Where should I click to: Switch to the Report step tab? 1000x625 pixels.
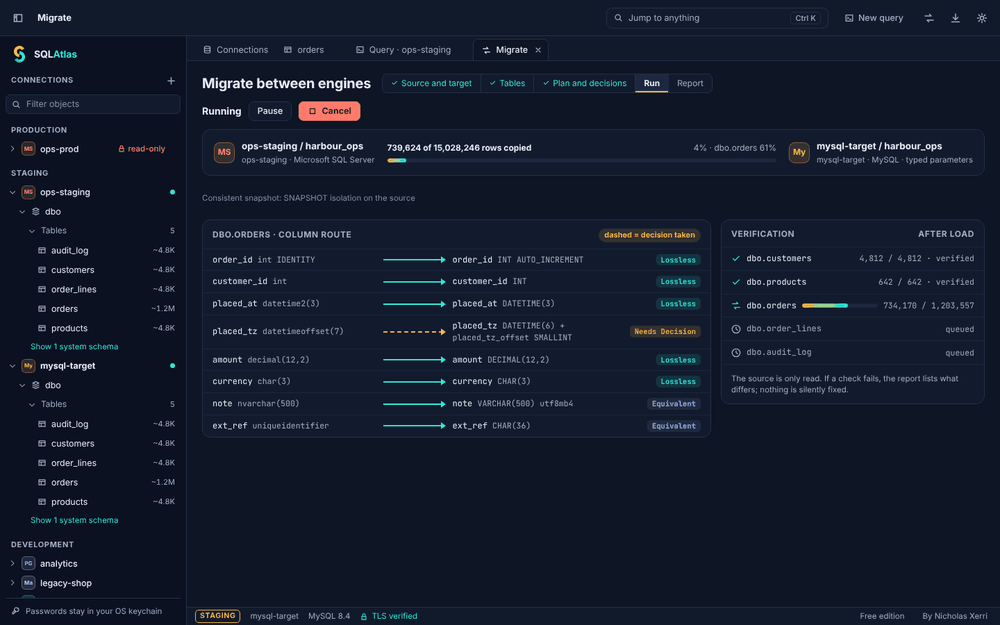point(689,84)
